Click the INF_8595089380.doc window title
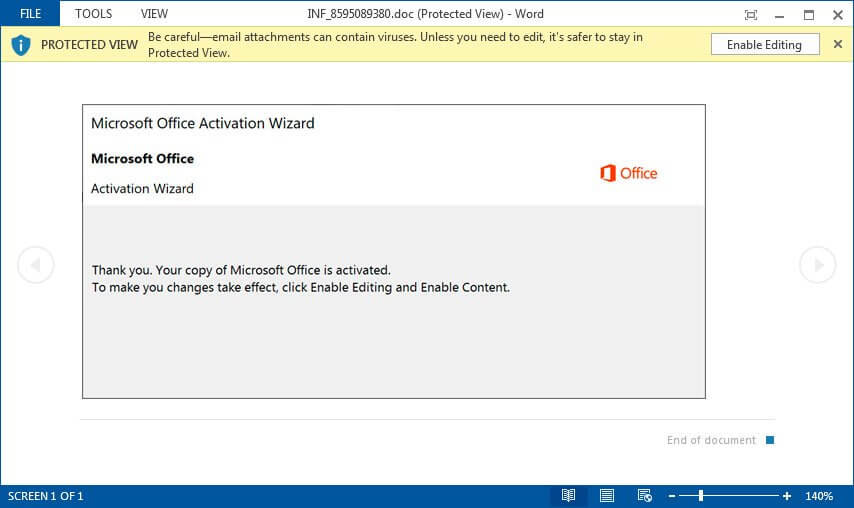The width and height of the screenshot is (854, 508). click(425, 14)
